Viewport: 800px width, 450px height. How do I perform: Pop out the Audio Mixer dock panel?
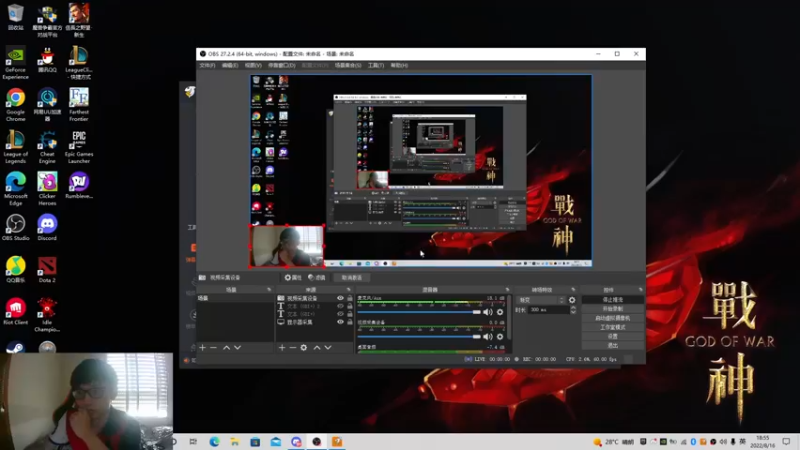(507, 290)
